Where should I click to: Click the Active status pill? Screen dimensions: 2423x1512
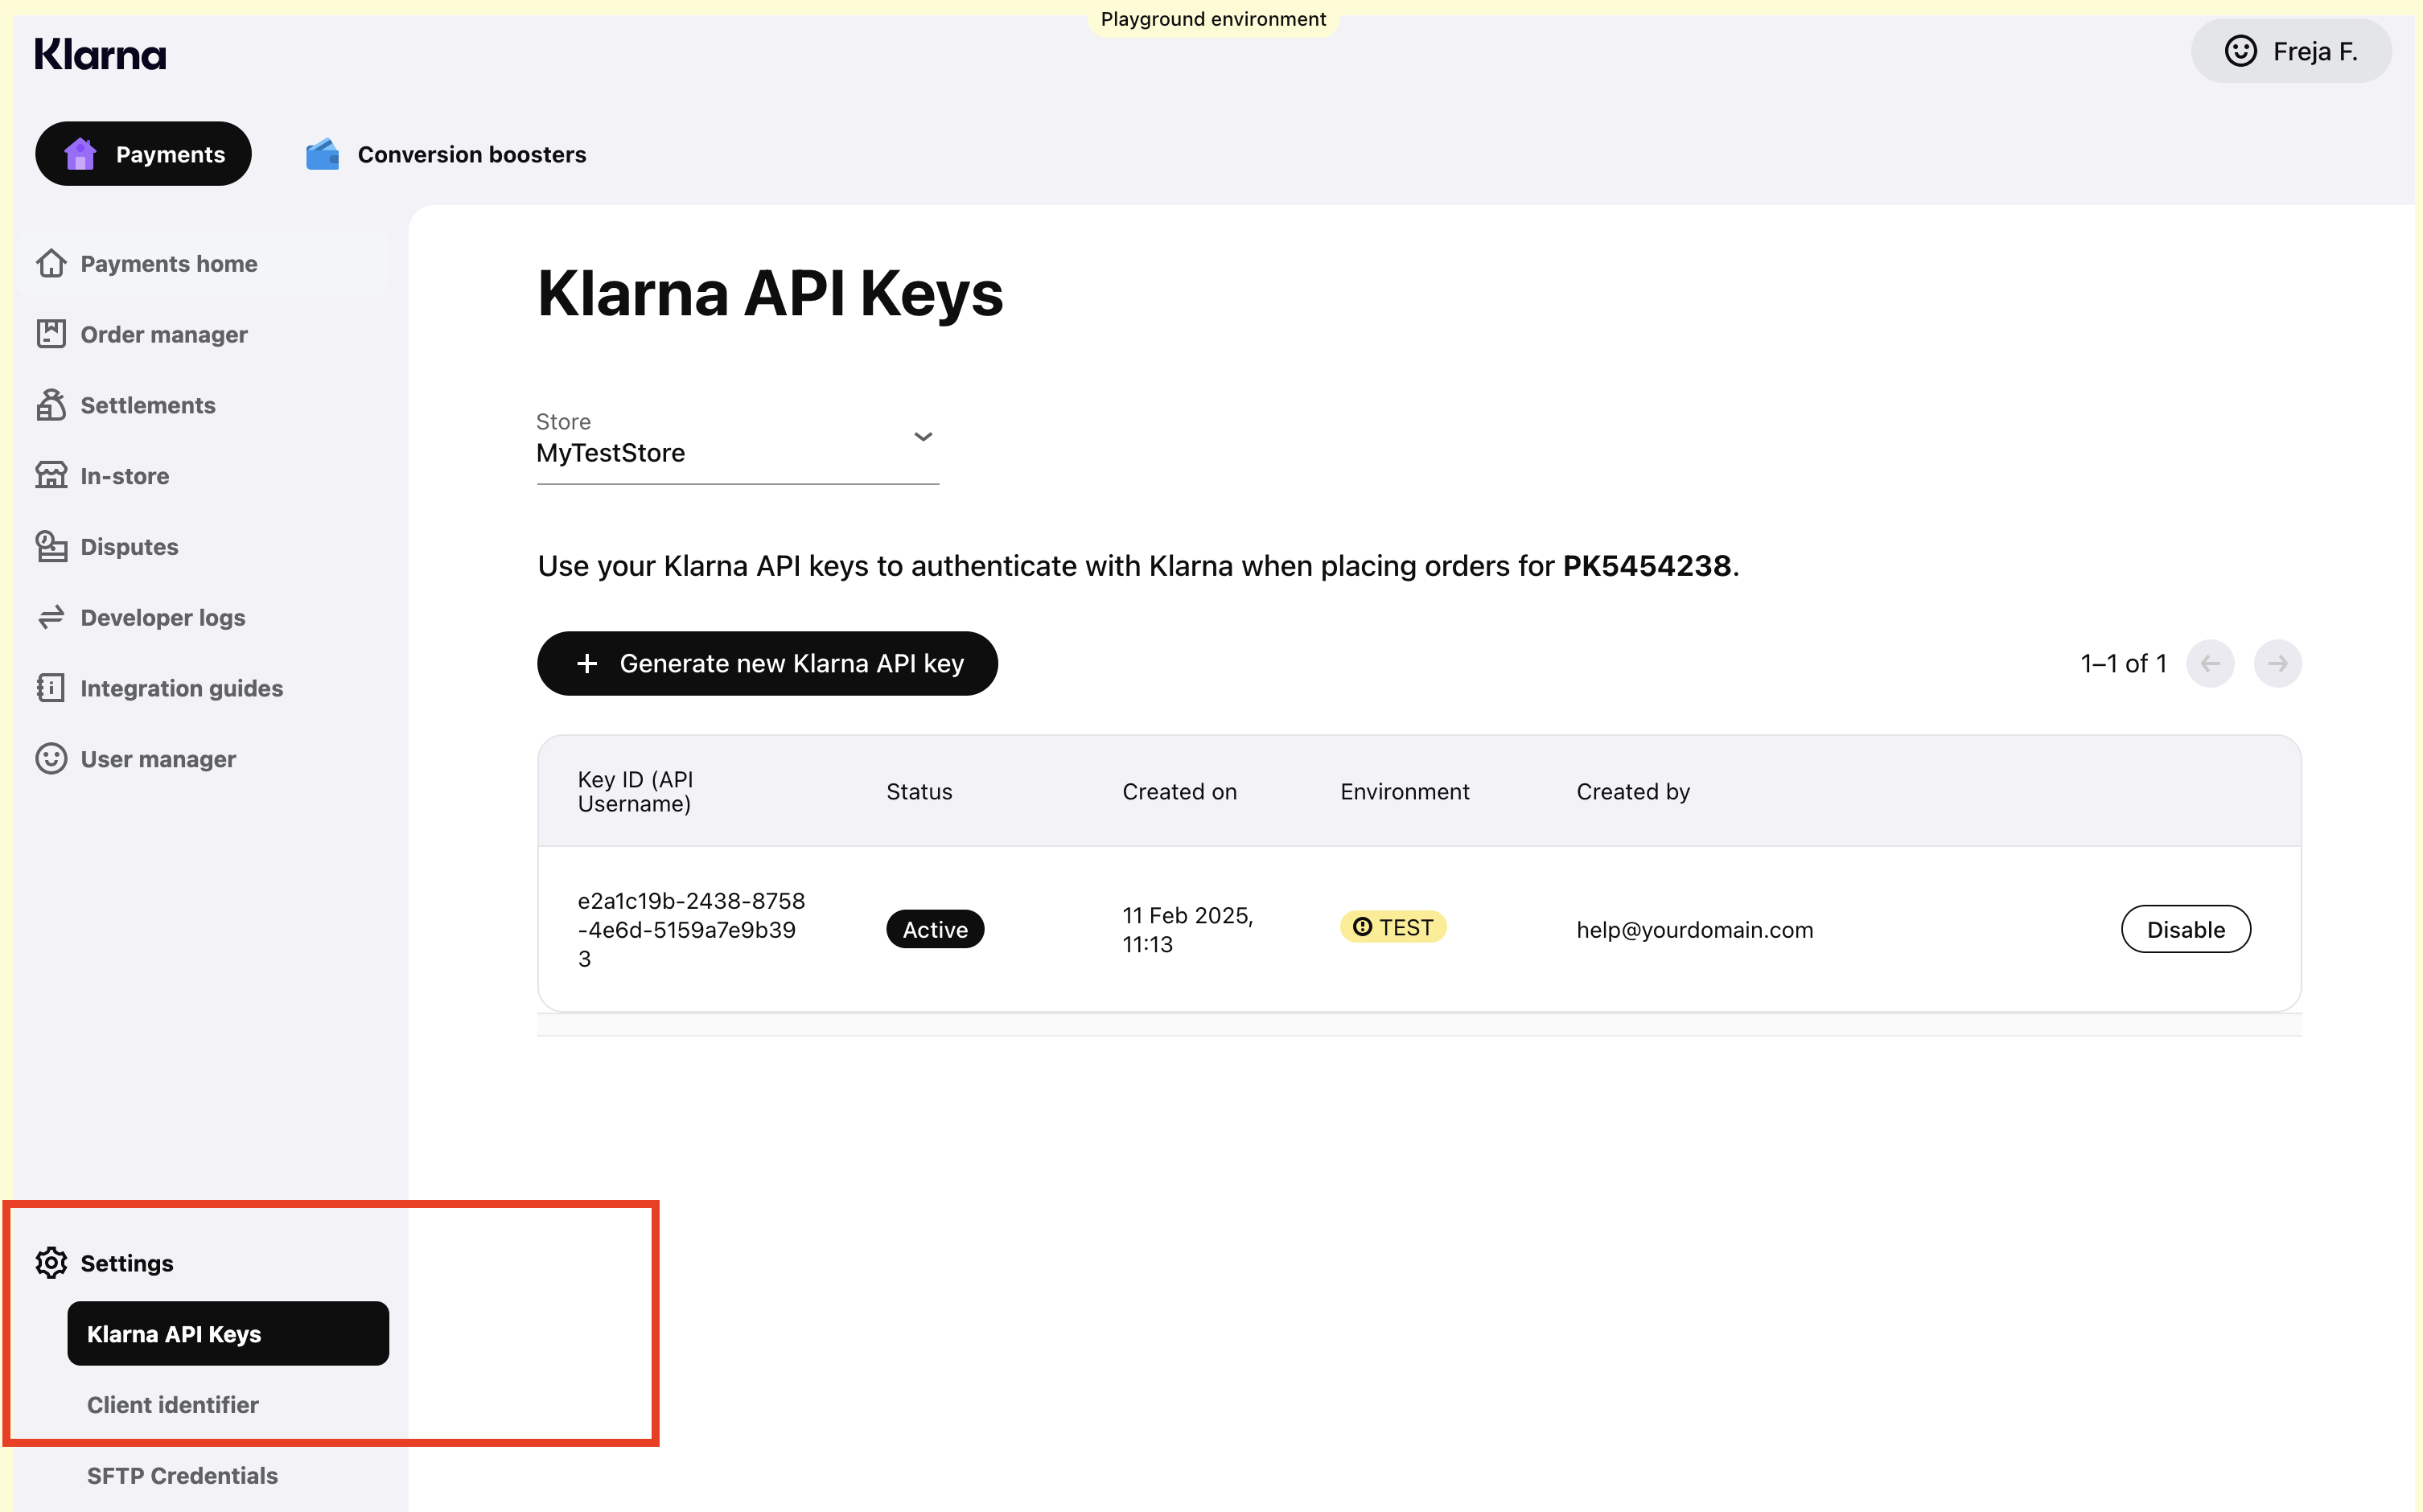tap(934, 929)
